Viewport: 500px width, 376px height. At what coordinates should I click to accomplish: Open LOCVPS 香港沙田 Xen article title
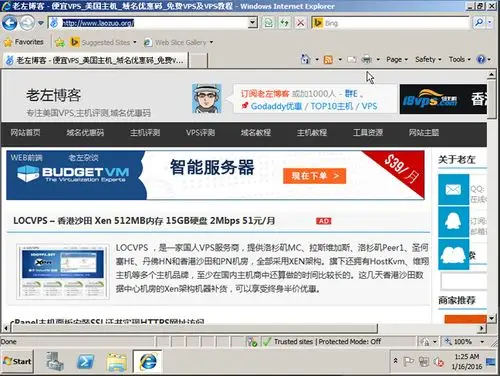tap(144, 221)
